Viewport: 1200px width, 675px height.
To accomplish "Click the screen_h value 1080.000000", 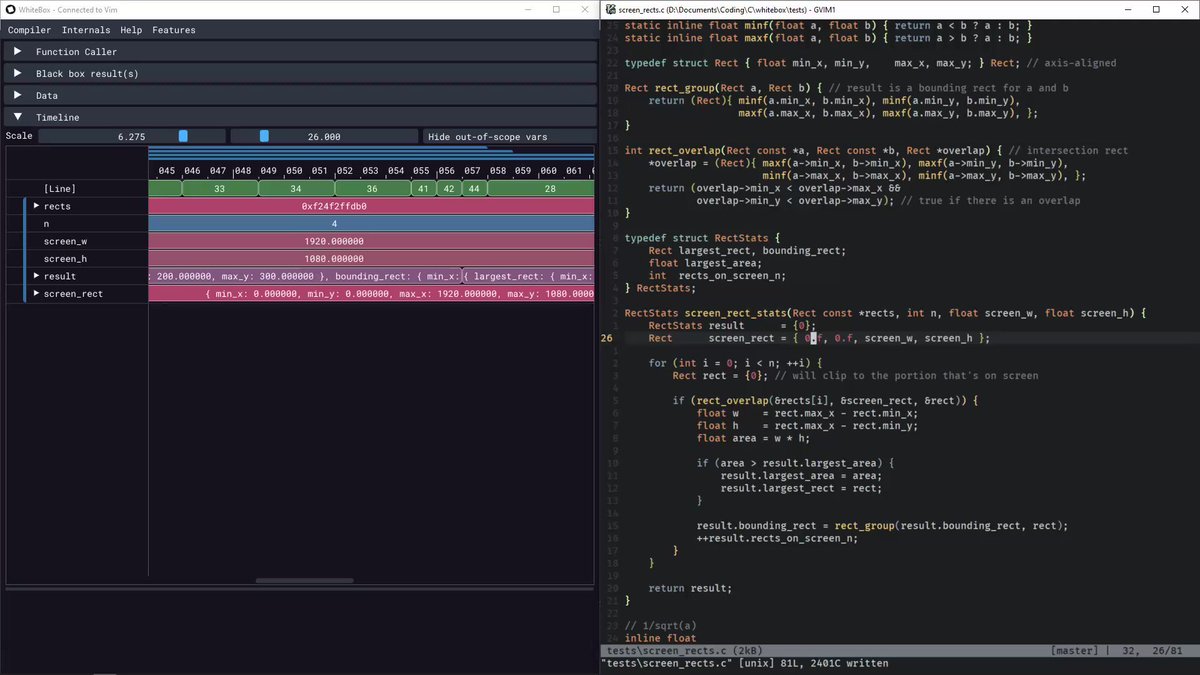I will coord(334,259).
